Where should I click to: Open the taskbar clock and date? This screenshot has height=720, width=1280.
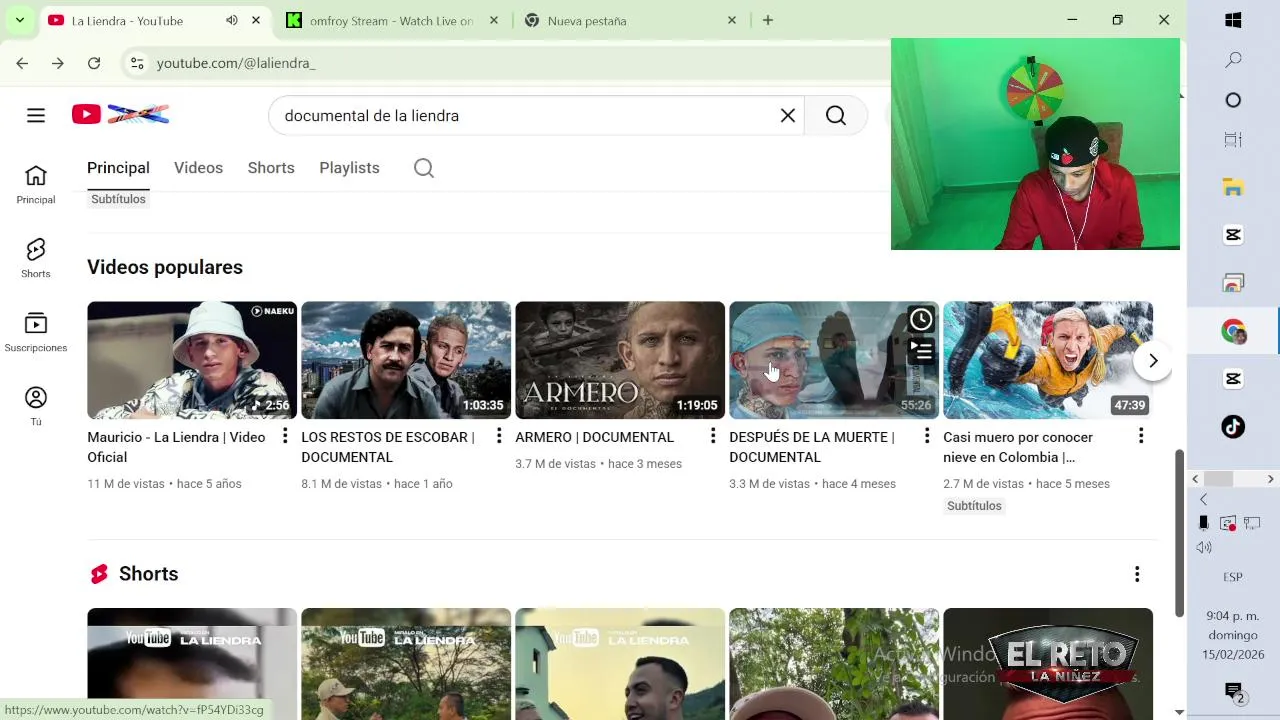click(x=1233, y=635)
